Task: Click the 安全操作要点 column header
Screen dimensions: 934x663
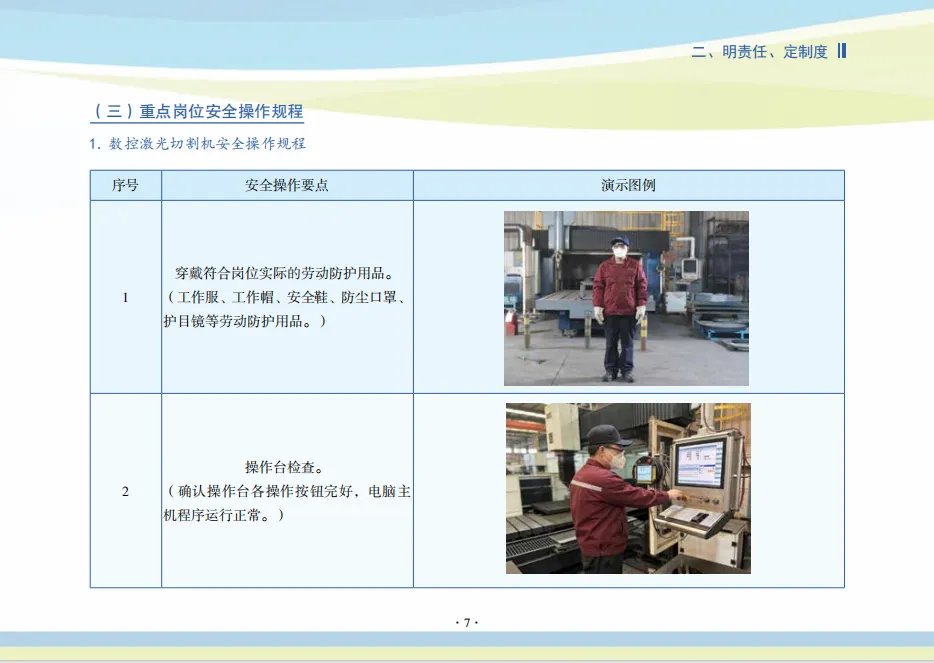Action: click(x=287, y=185)
